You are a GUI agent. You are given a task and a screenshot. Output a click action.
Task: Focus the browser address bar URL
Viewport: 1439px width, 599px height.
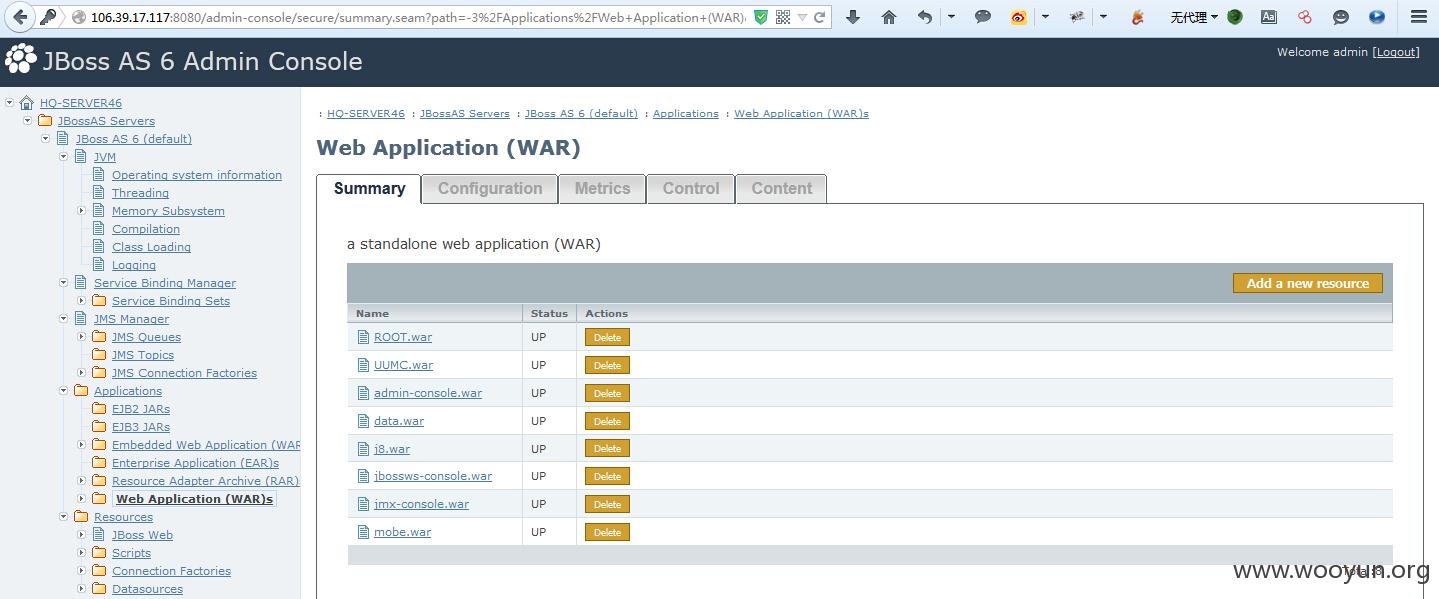point(418,17)
